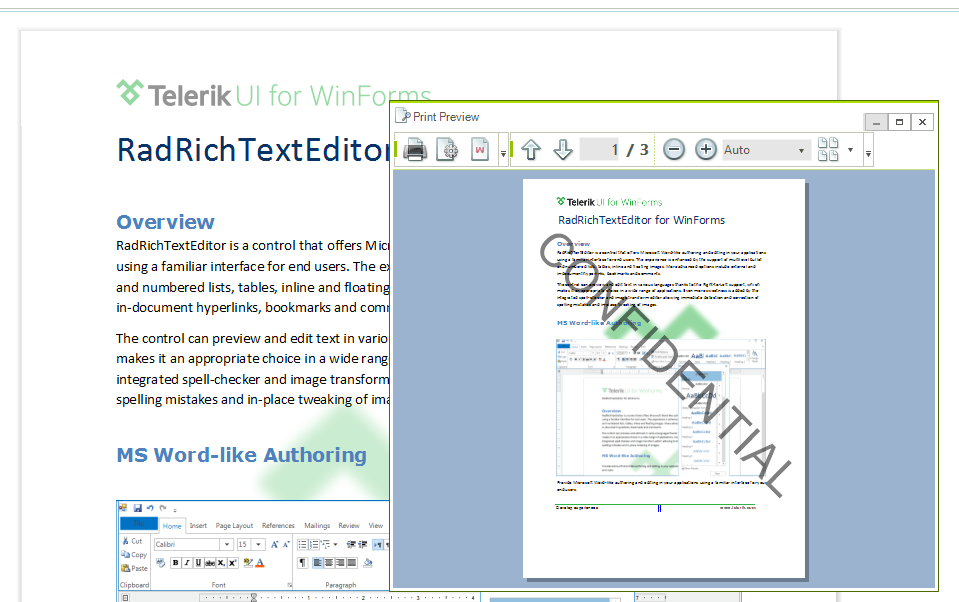Click the Shrink Font icon

point(286,544)
